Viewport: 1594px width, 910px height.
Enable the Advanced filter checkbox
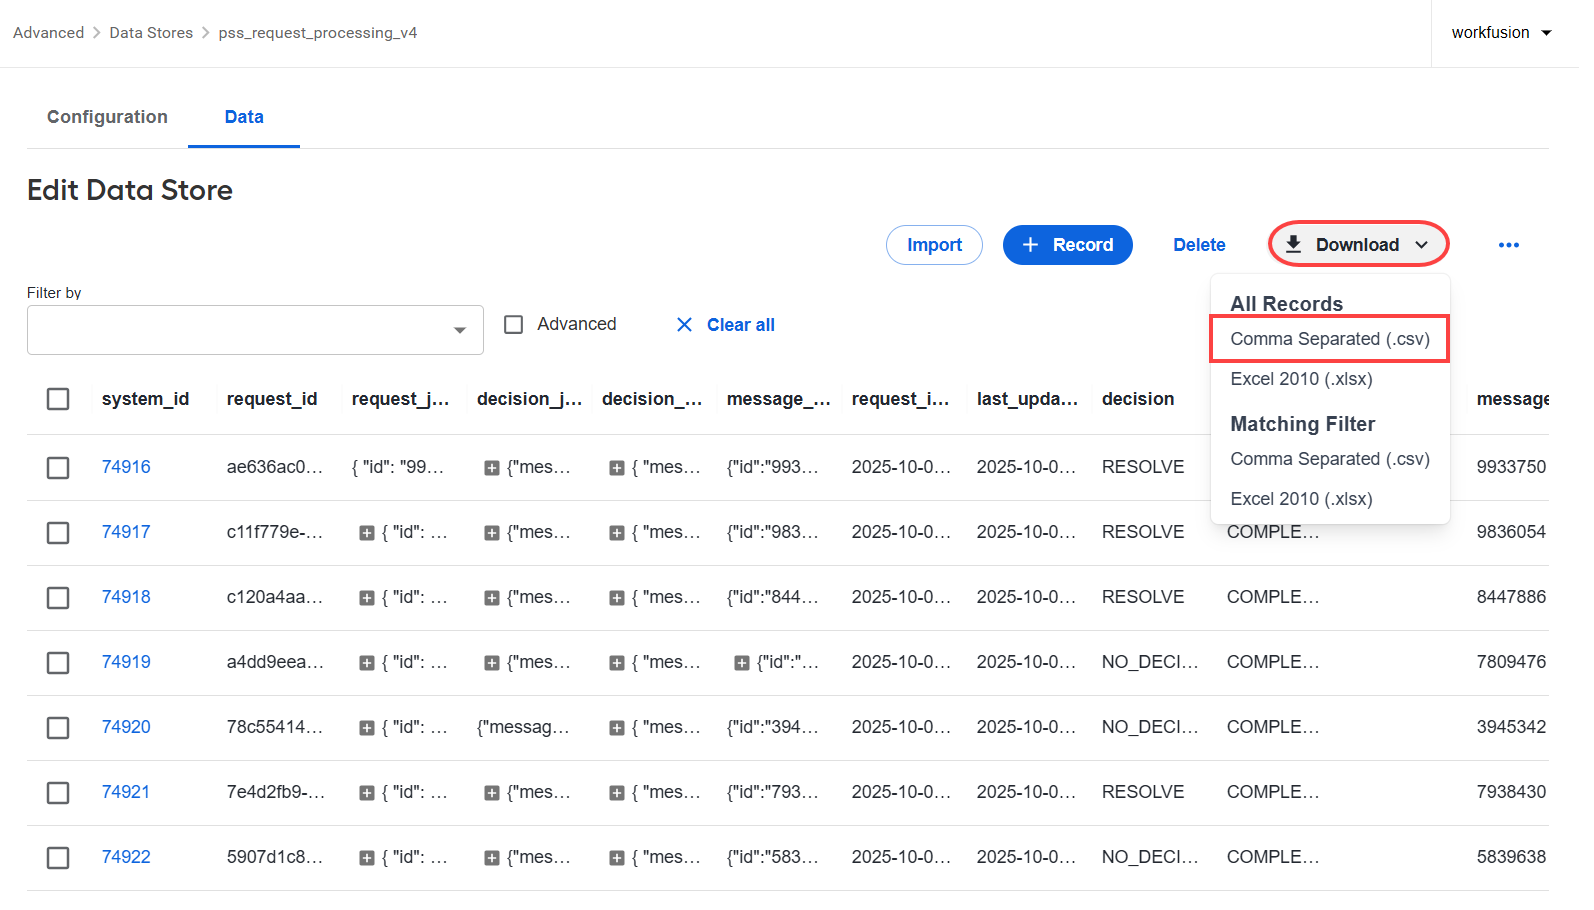[514, 325]
